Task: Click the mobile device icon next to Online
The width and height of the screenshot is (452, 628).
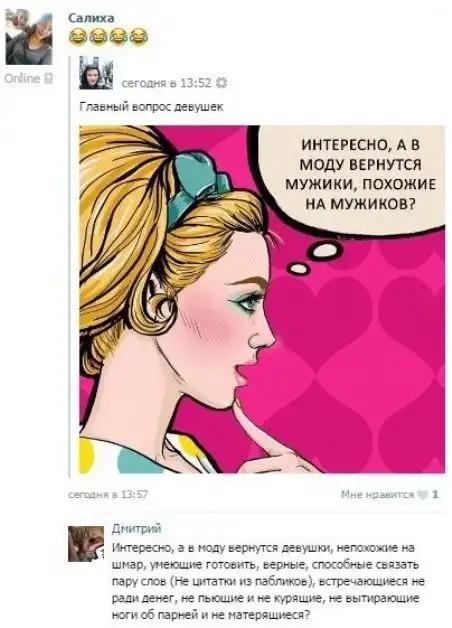Action: click(x=48, y=78)
